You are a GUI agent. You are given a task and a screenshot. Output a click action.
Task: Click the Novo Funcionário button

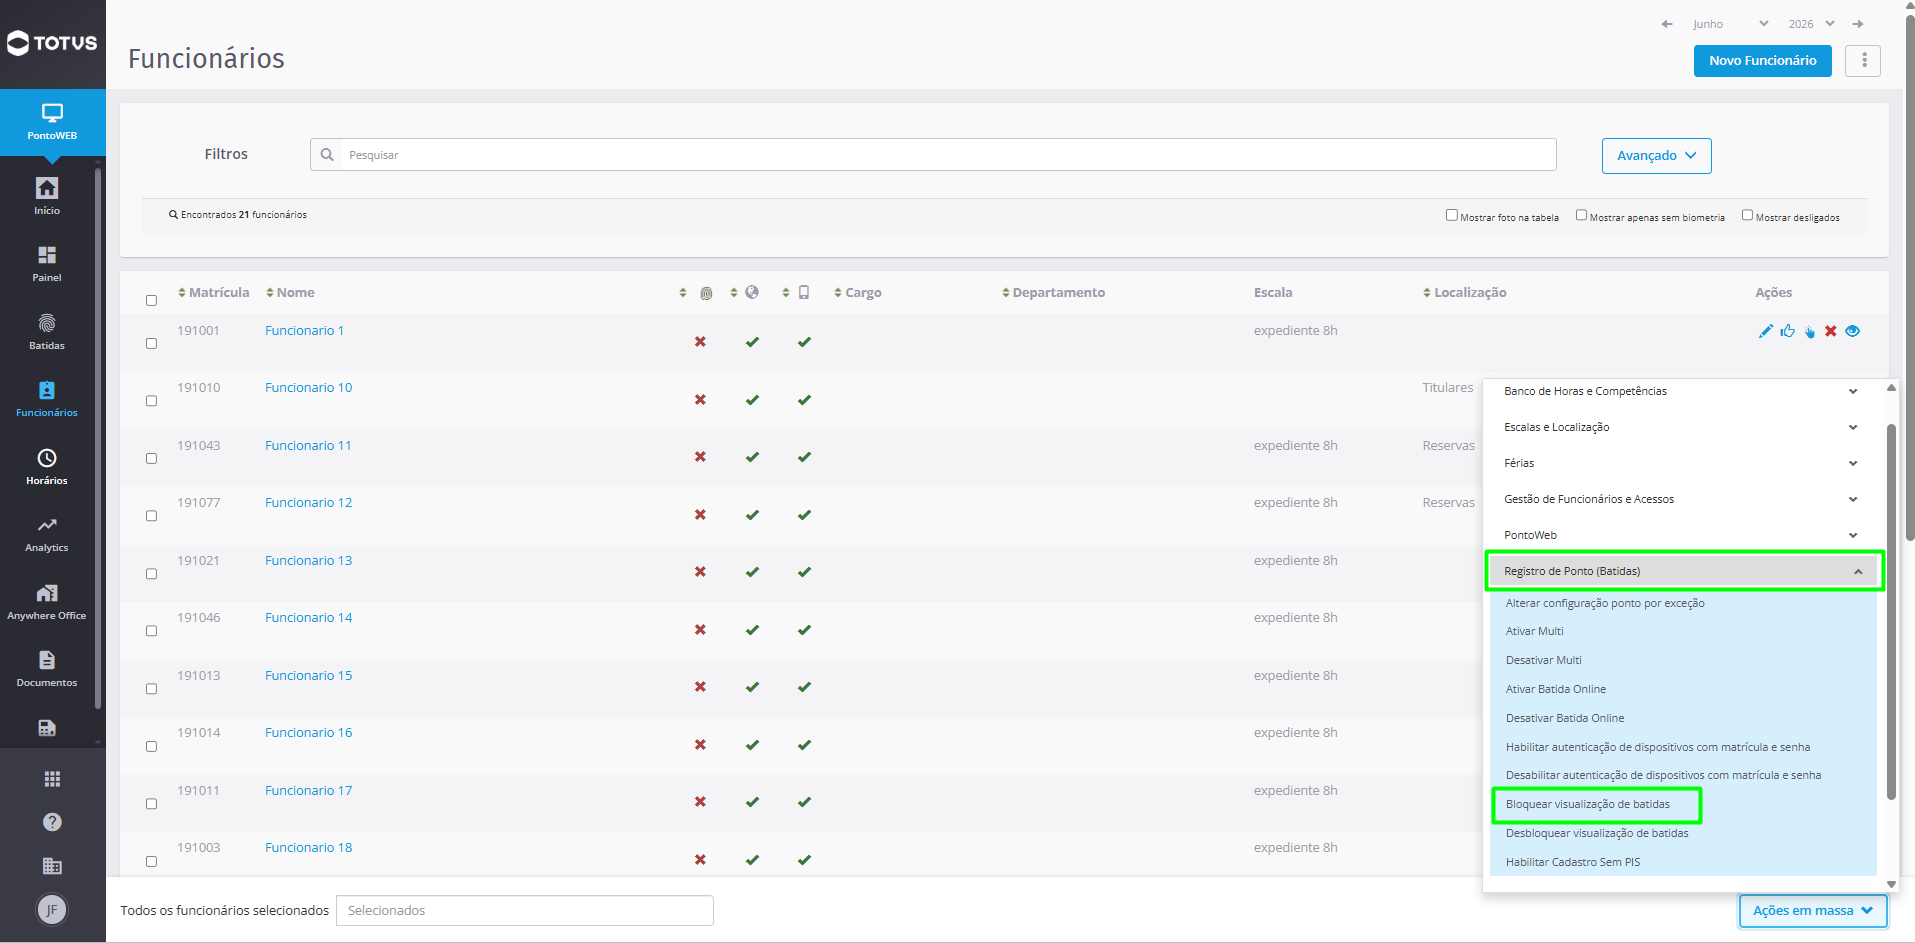[x=1762, y=61]
